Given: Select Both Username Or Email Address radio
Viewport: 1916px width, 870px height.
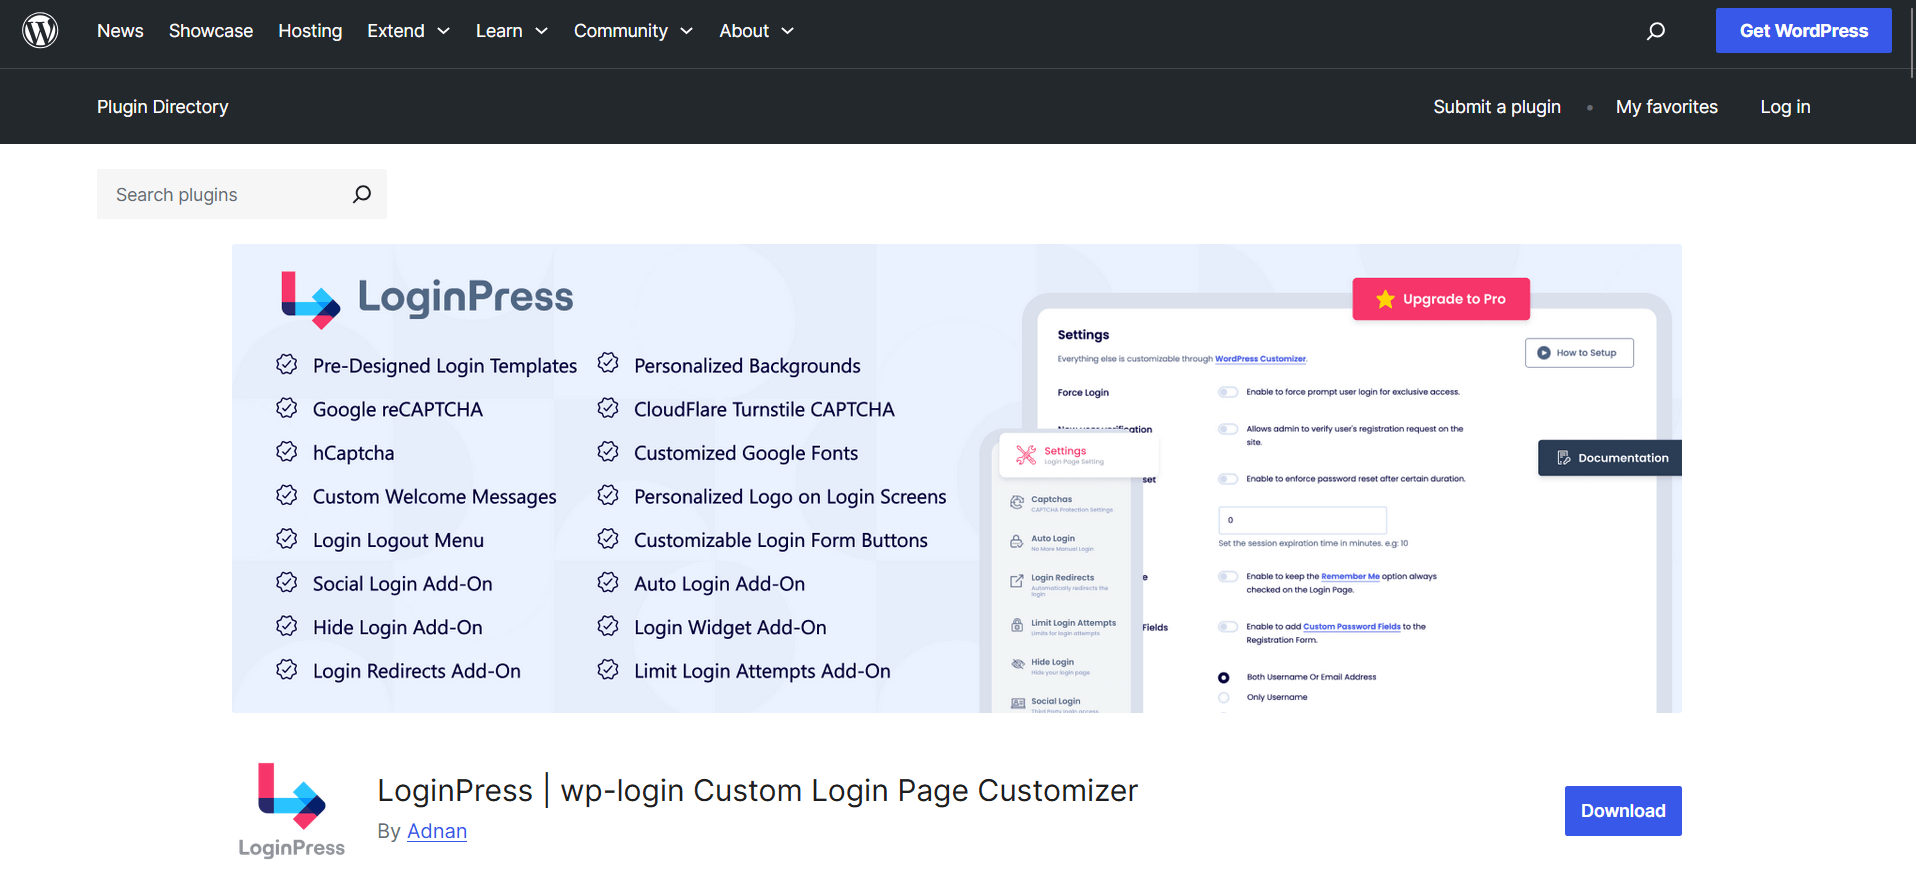Looking at the screenshot, I should 1224,678.
